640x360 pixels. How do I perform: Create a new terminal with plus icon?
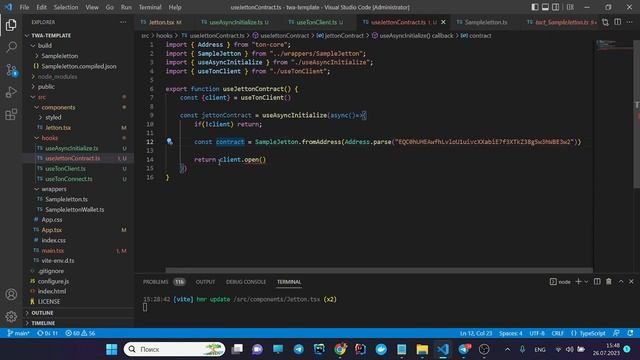(578, 282)
